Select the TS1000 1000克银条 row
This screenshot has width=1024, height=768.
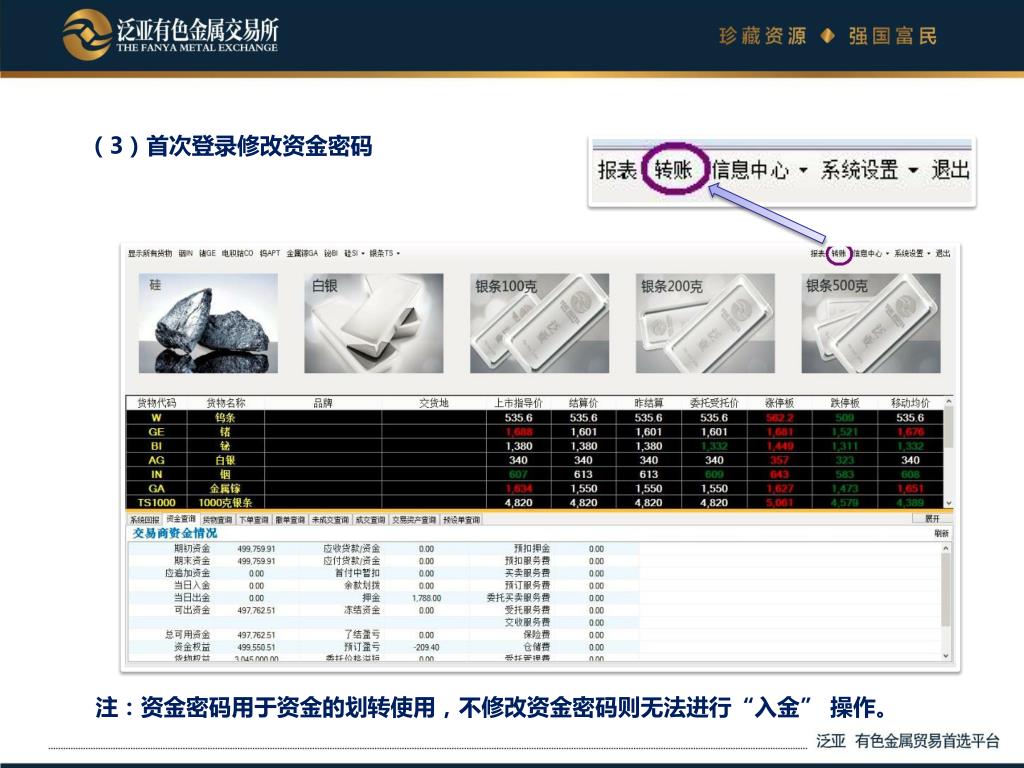point(535,502)
